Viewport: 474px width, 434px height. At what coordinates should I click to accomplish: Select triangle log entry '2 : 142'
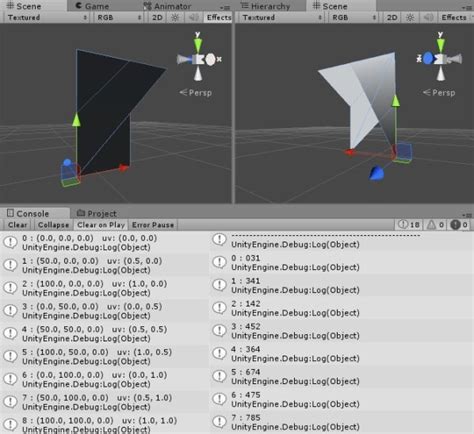coord(342,308)
